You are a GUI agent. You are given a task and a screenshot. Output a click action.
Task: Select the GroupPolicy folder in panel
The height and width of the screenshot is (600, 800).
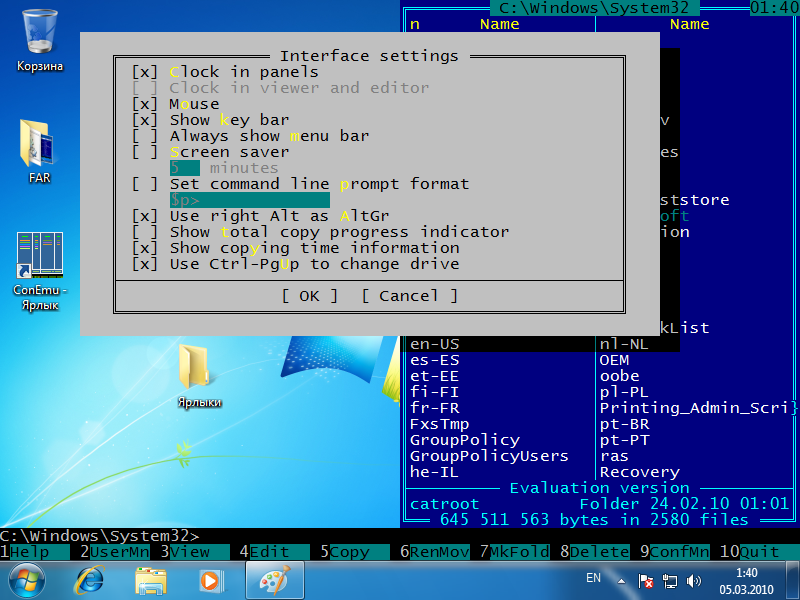click(x=465, y=440)
